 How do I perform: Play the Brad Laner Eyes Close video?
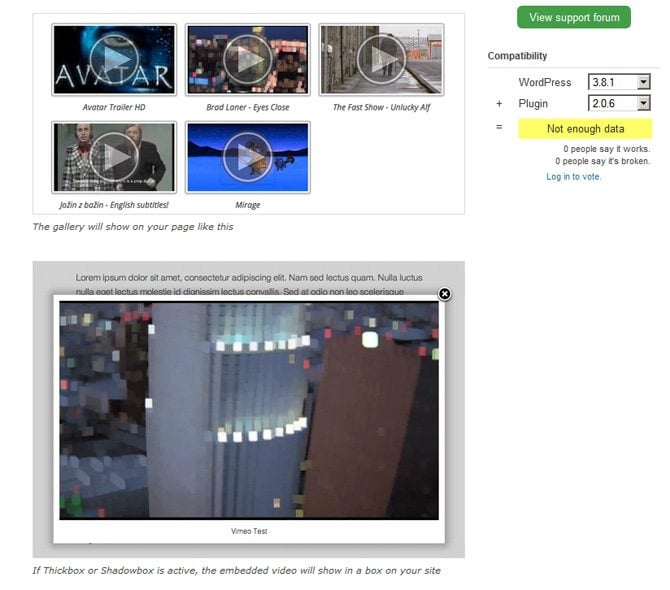pyautogui.click(x=247, y=60)
